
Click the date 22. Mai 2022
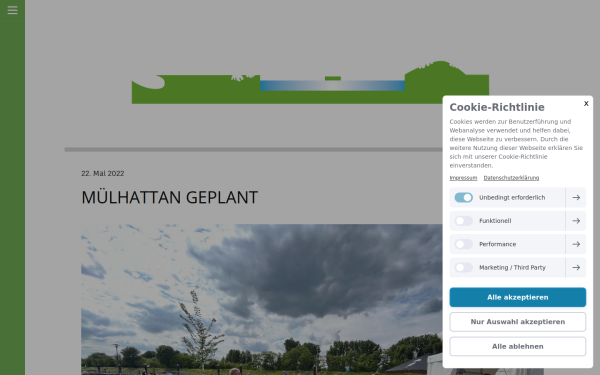coord(103,173)
